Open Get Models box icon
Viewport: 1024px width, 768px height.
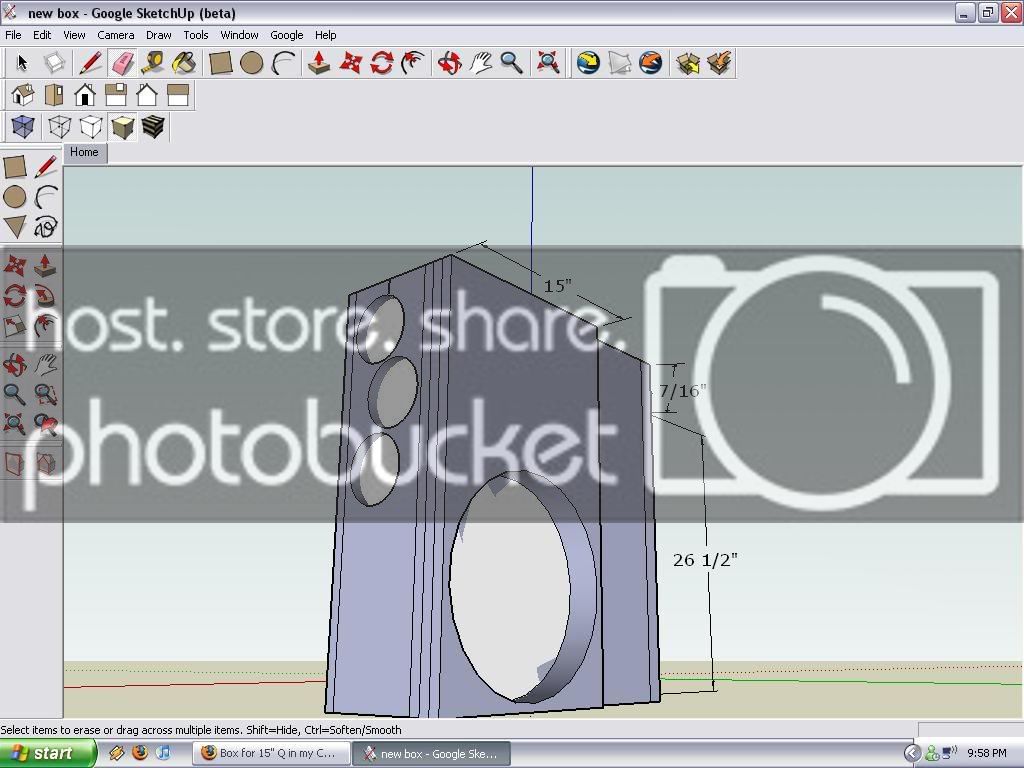[x=688, y=63]
